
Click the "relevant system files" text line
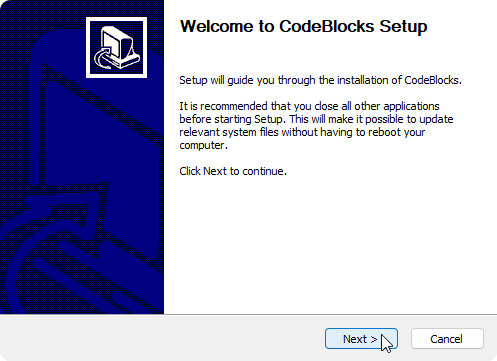pyautogui.click(x=302, y=132)
